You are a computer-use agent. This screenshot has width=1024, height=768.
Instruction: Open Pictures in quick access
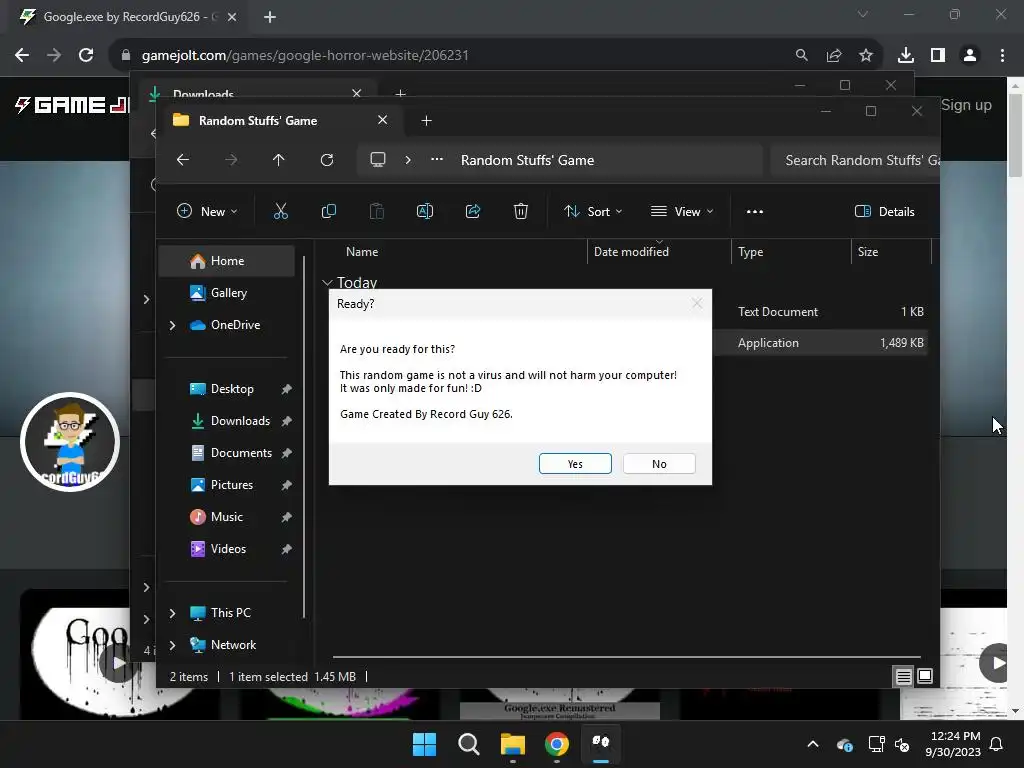(x=231, y=485)
